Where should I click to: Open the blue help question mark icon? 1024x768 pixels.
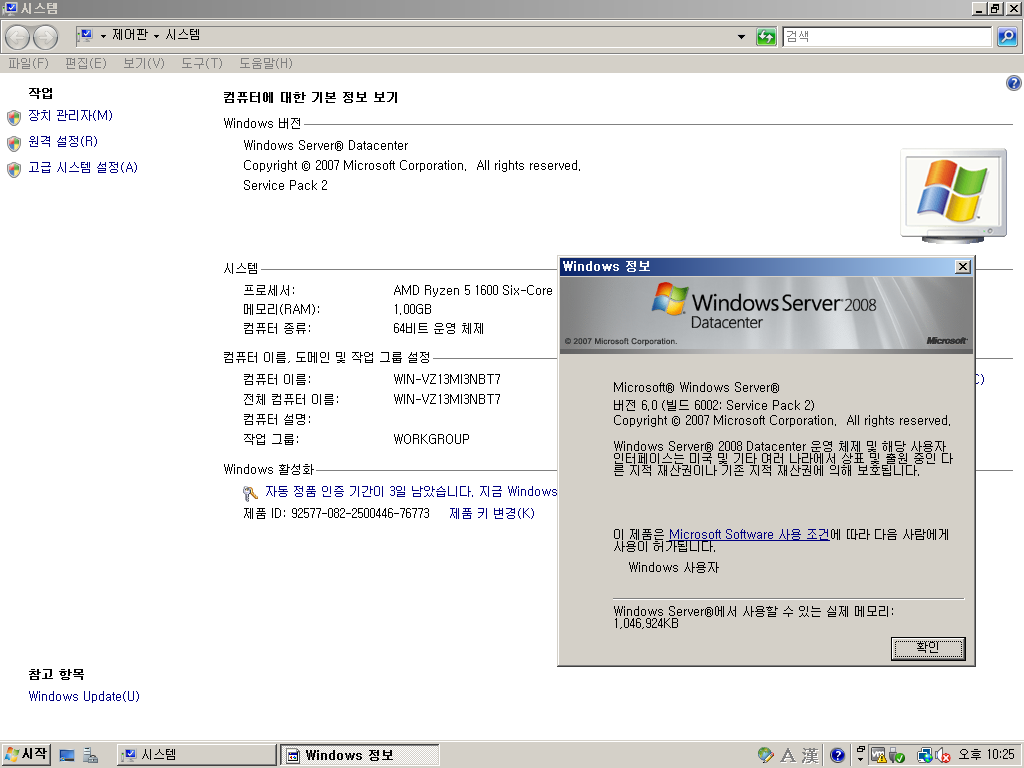pyautogui.click(x=1013, y=83)
